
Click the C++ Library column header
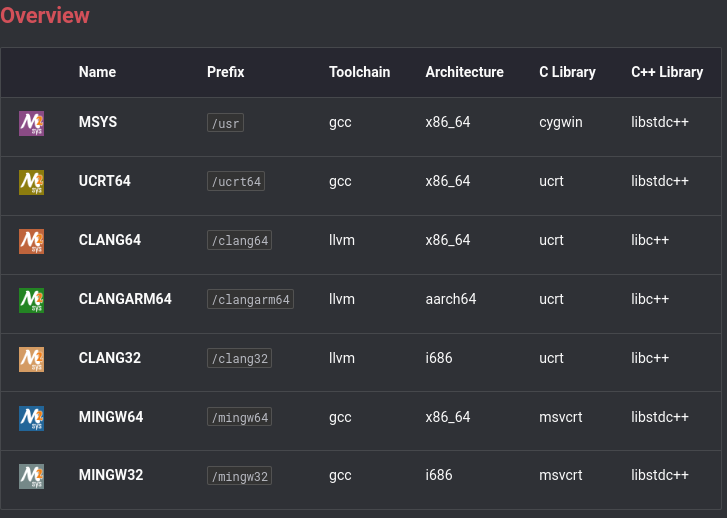click(667, 72)
